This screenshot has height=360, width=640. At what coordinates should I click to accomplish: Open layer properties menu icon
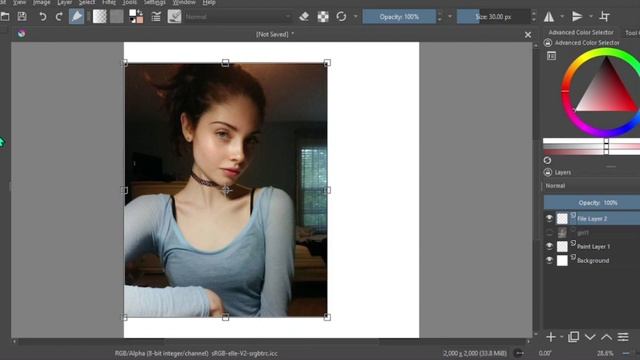(x=623, y=337)
